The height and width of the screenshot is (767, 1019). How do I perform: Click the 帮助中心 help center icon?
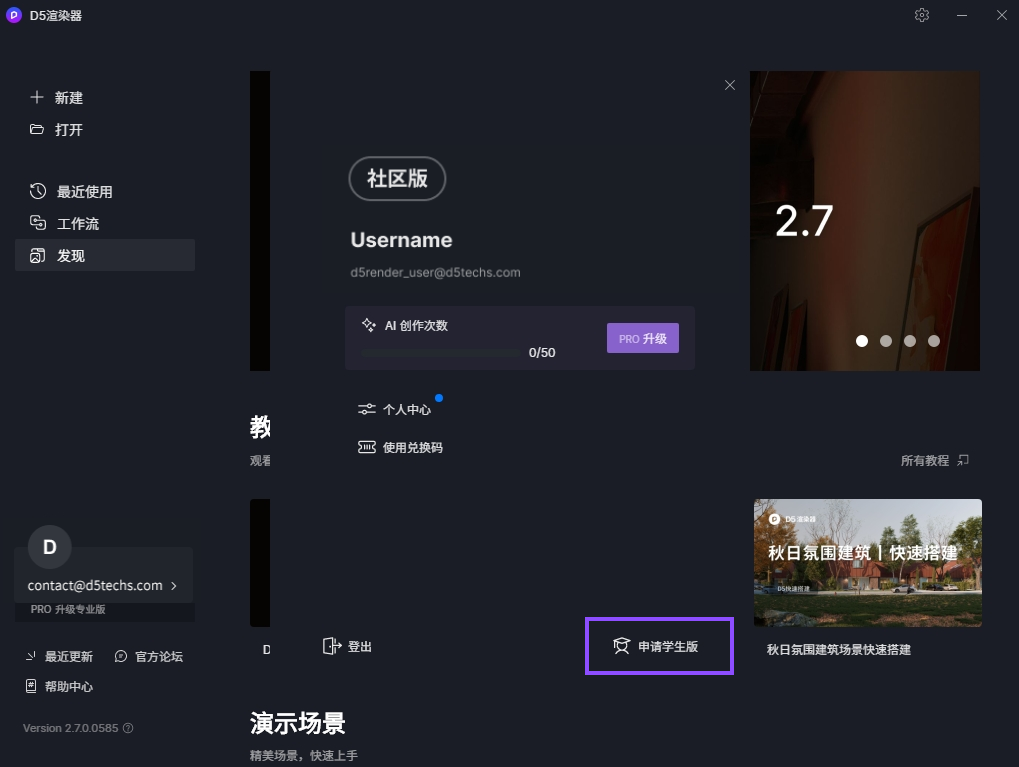(x=29, y=686)
